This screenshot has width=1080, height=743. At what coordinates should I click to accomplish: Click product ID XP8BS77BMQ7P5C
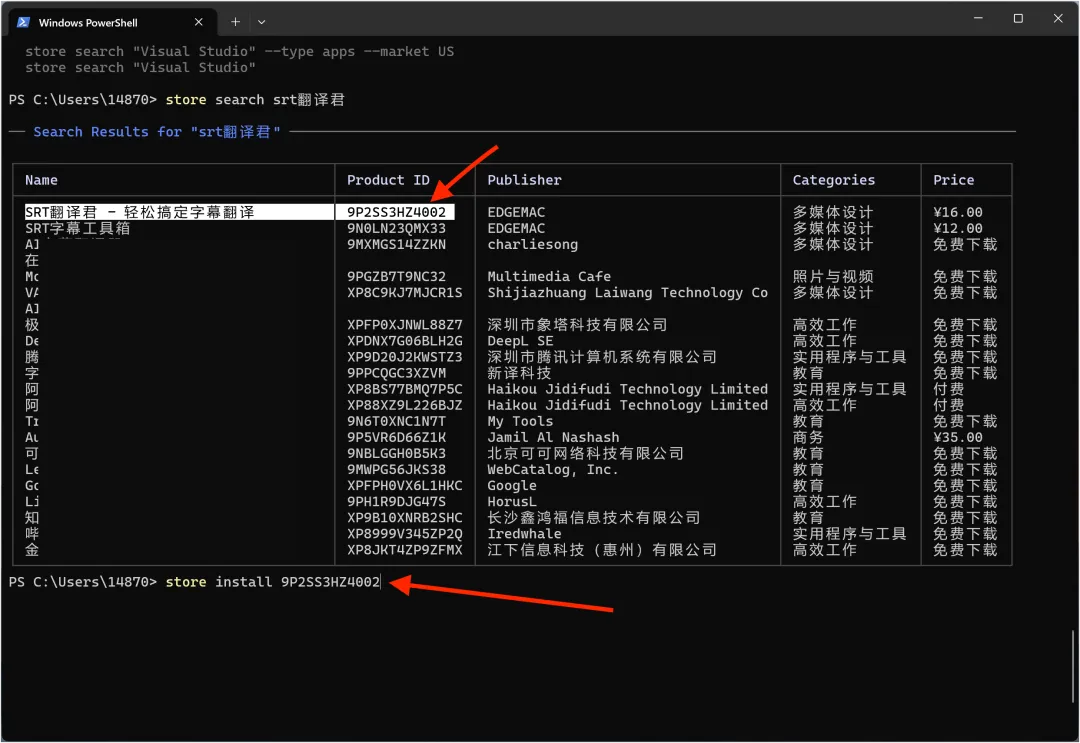[404, 389]
